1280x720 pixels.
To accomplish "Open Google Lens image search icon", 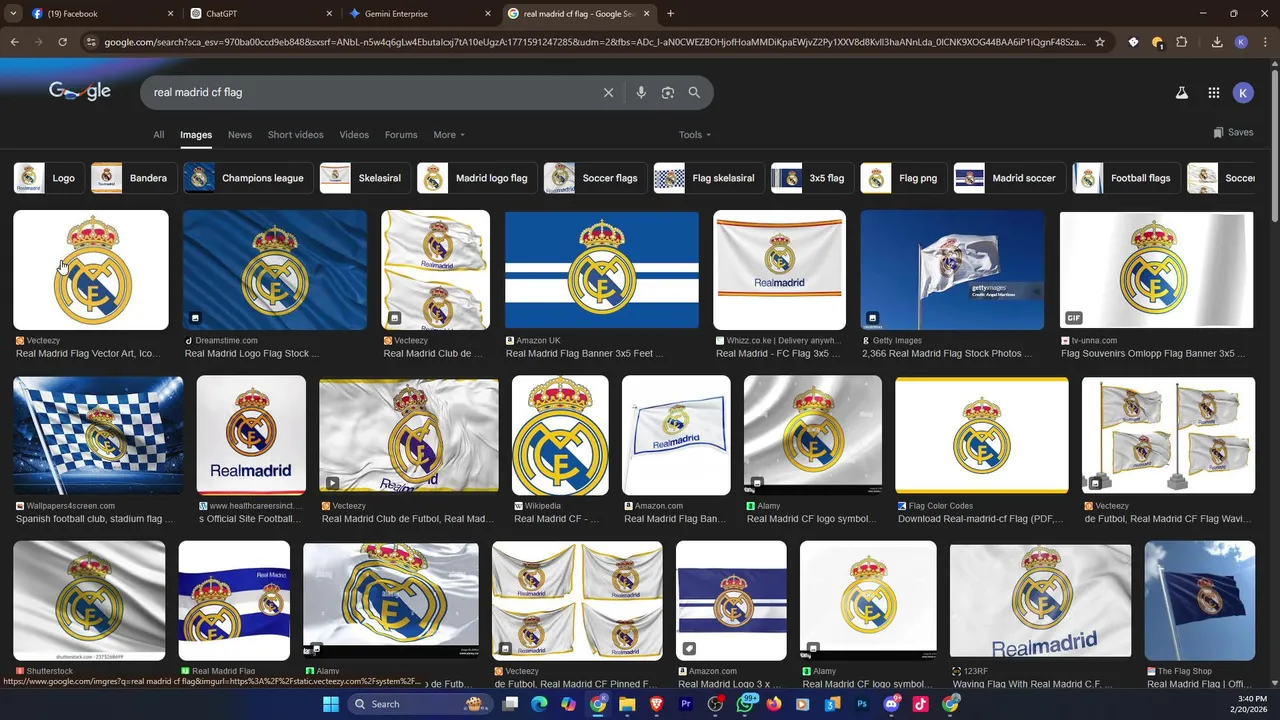I will tap(668, 92).
